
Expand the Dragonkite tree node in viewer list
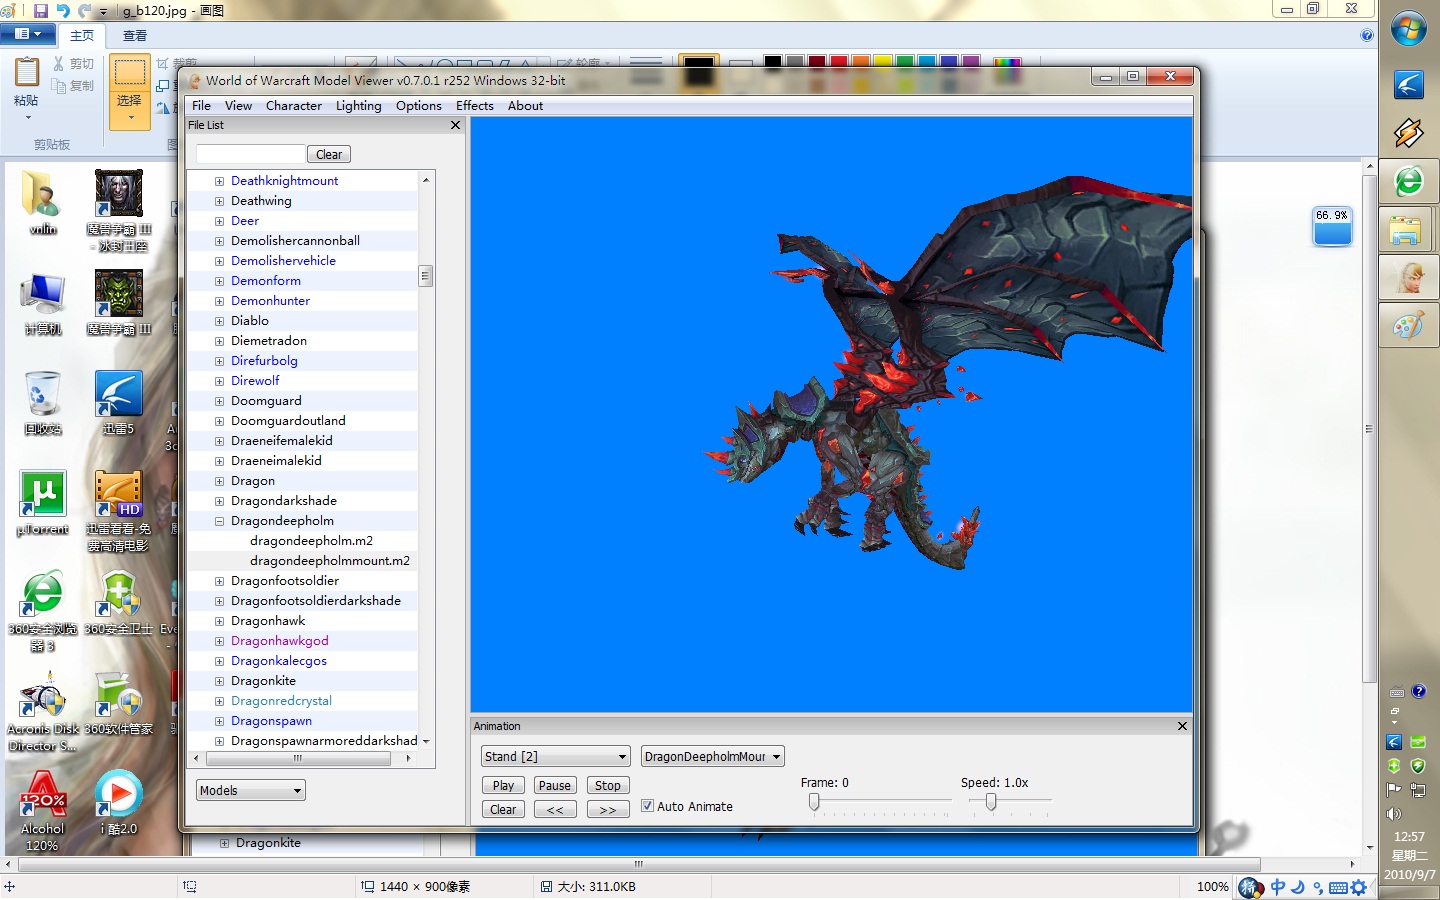[x=219, y=681]
